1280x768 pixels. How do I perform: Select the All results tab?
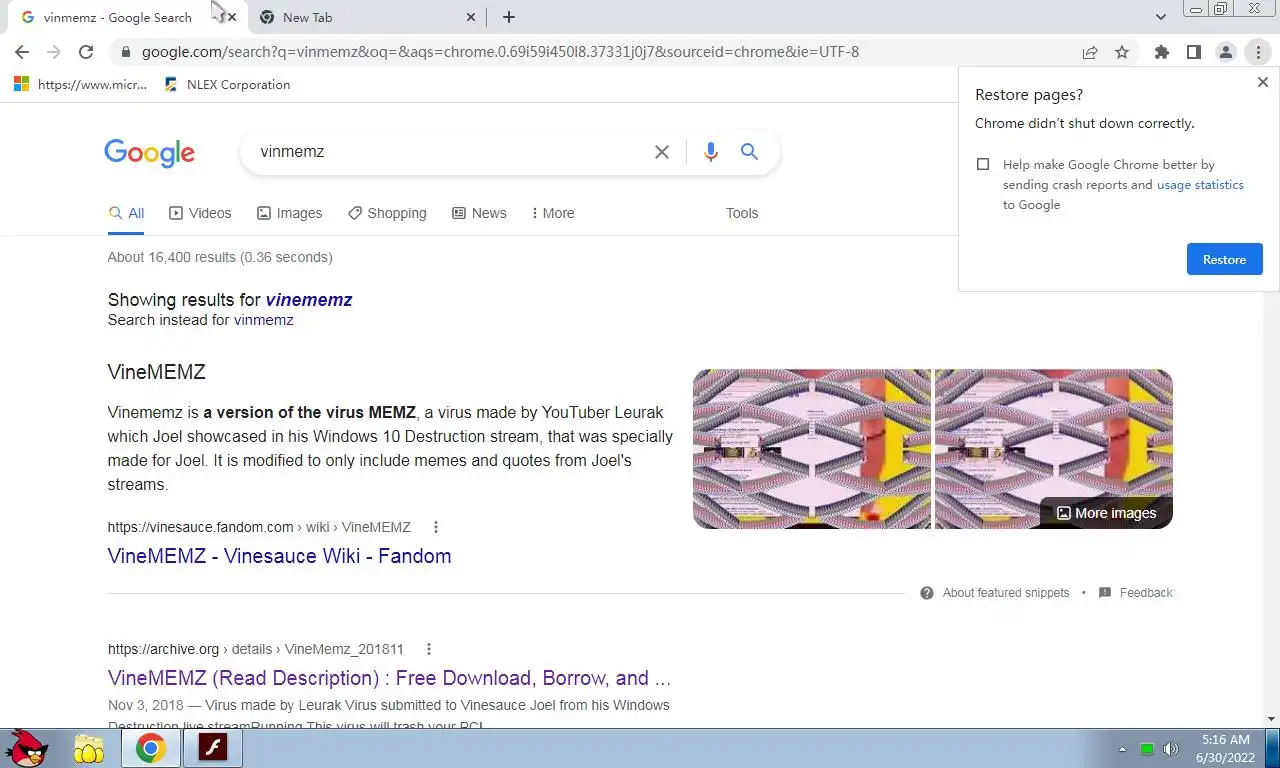coord(126,213)
